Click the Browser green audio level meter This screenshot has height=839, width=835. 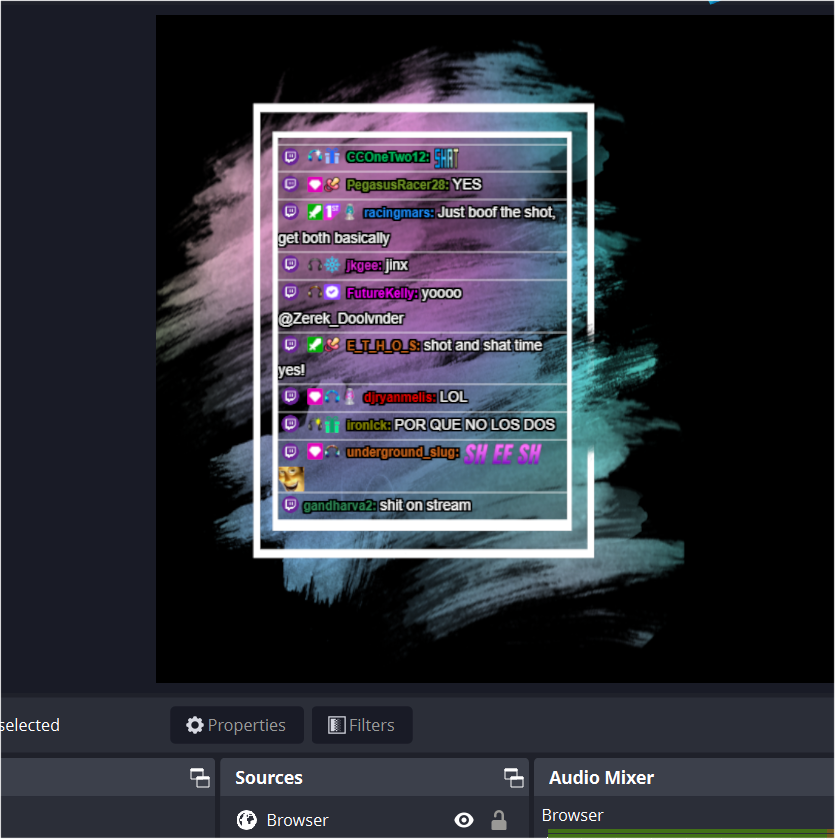[690, 833]
